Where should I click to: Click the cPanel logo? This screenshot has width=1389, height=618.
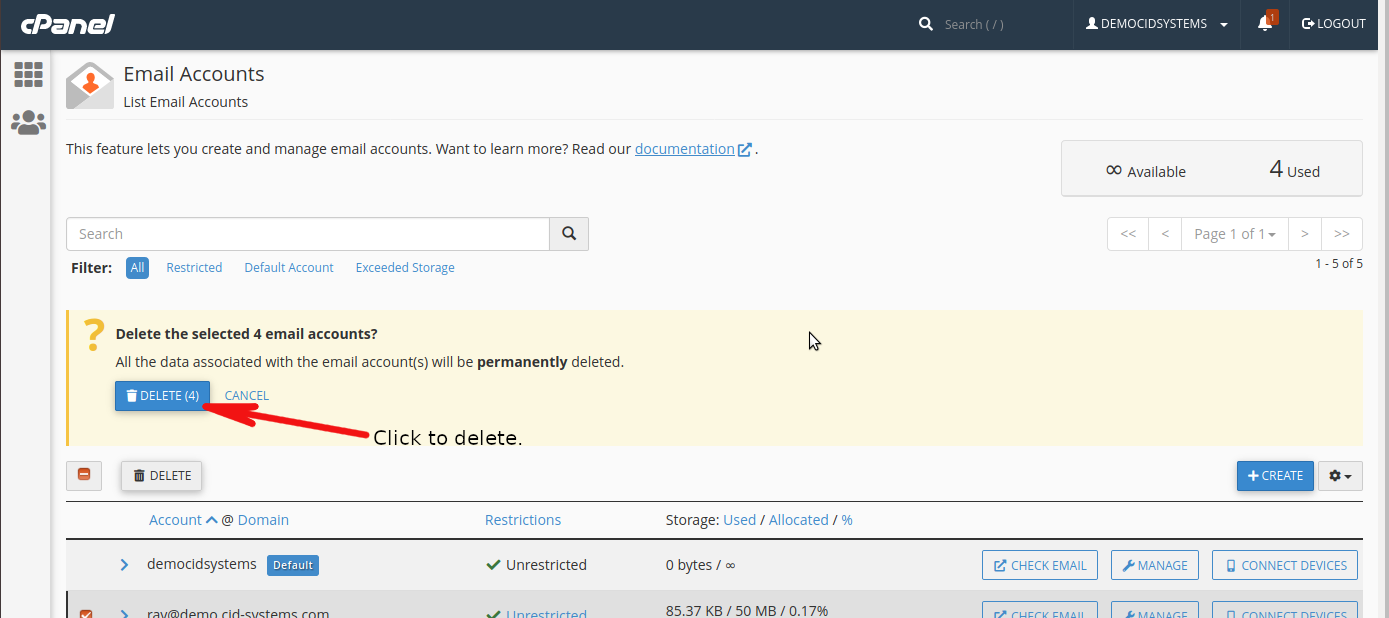click(x=67, y=24)
